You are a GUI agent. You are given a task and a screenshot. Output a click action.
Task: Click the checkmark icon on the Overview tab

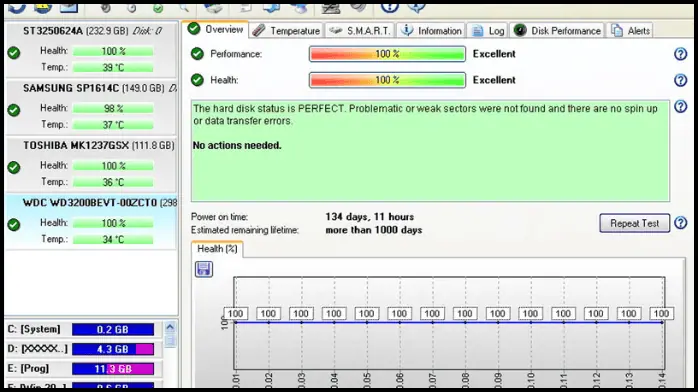pos(194,29)
